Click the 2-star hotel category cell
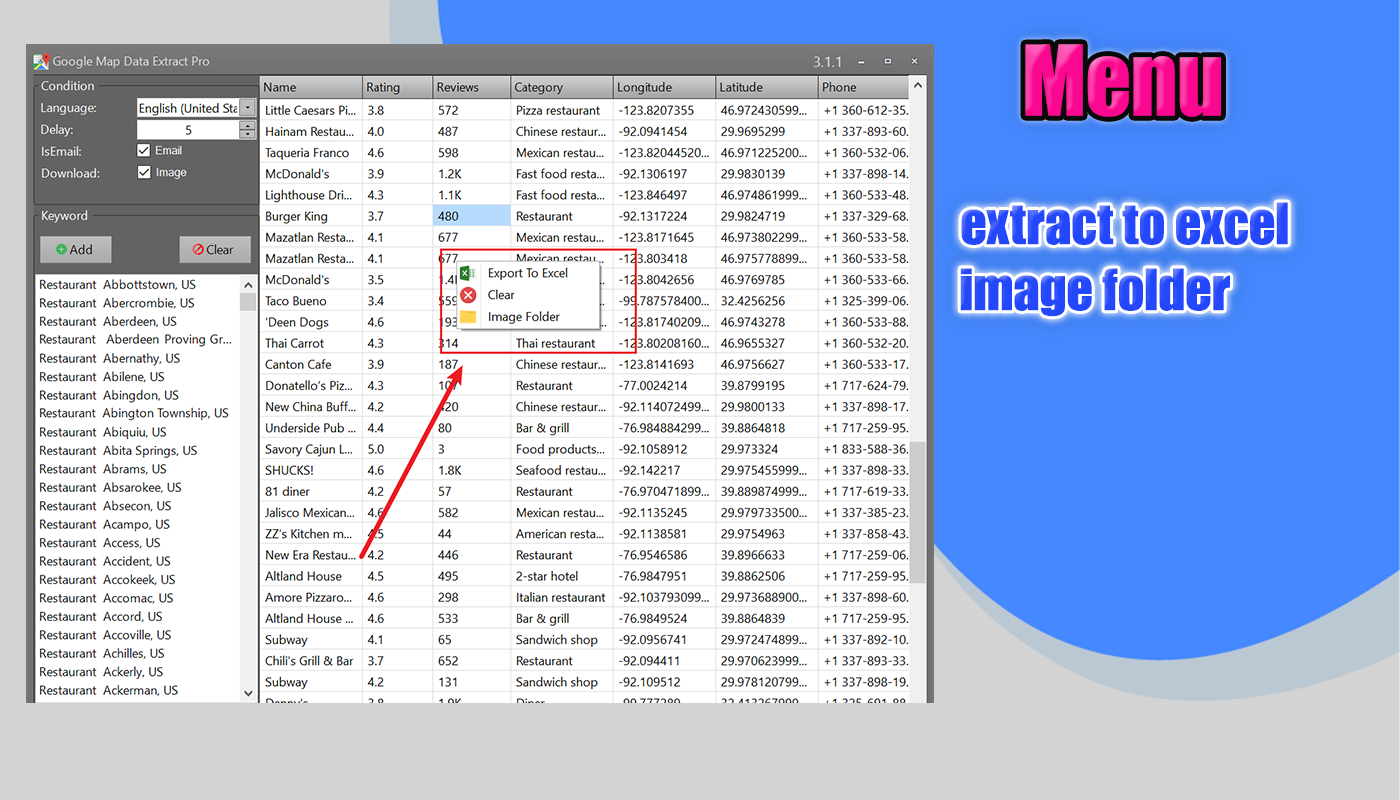The image size is (1400, 800). [x=562, y=576]
